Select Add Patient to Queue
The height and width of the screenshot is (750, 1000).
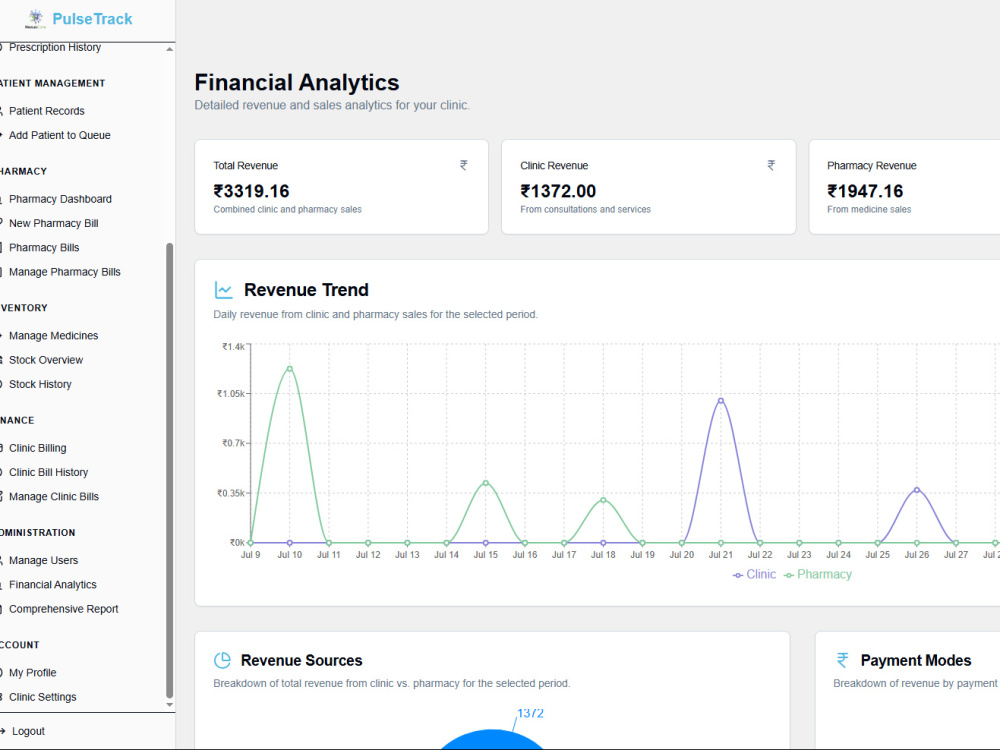pyautogui.click(x=59, y=135)
